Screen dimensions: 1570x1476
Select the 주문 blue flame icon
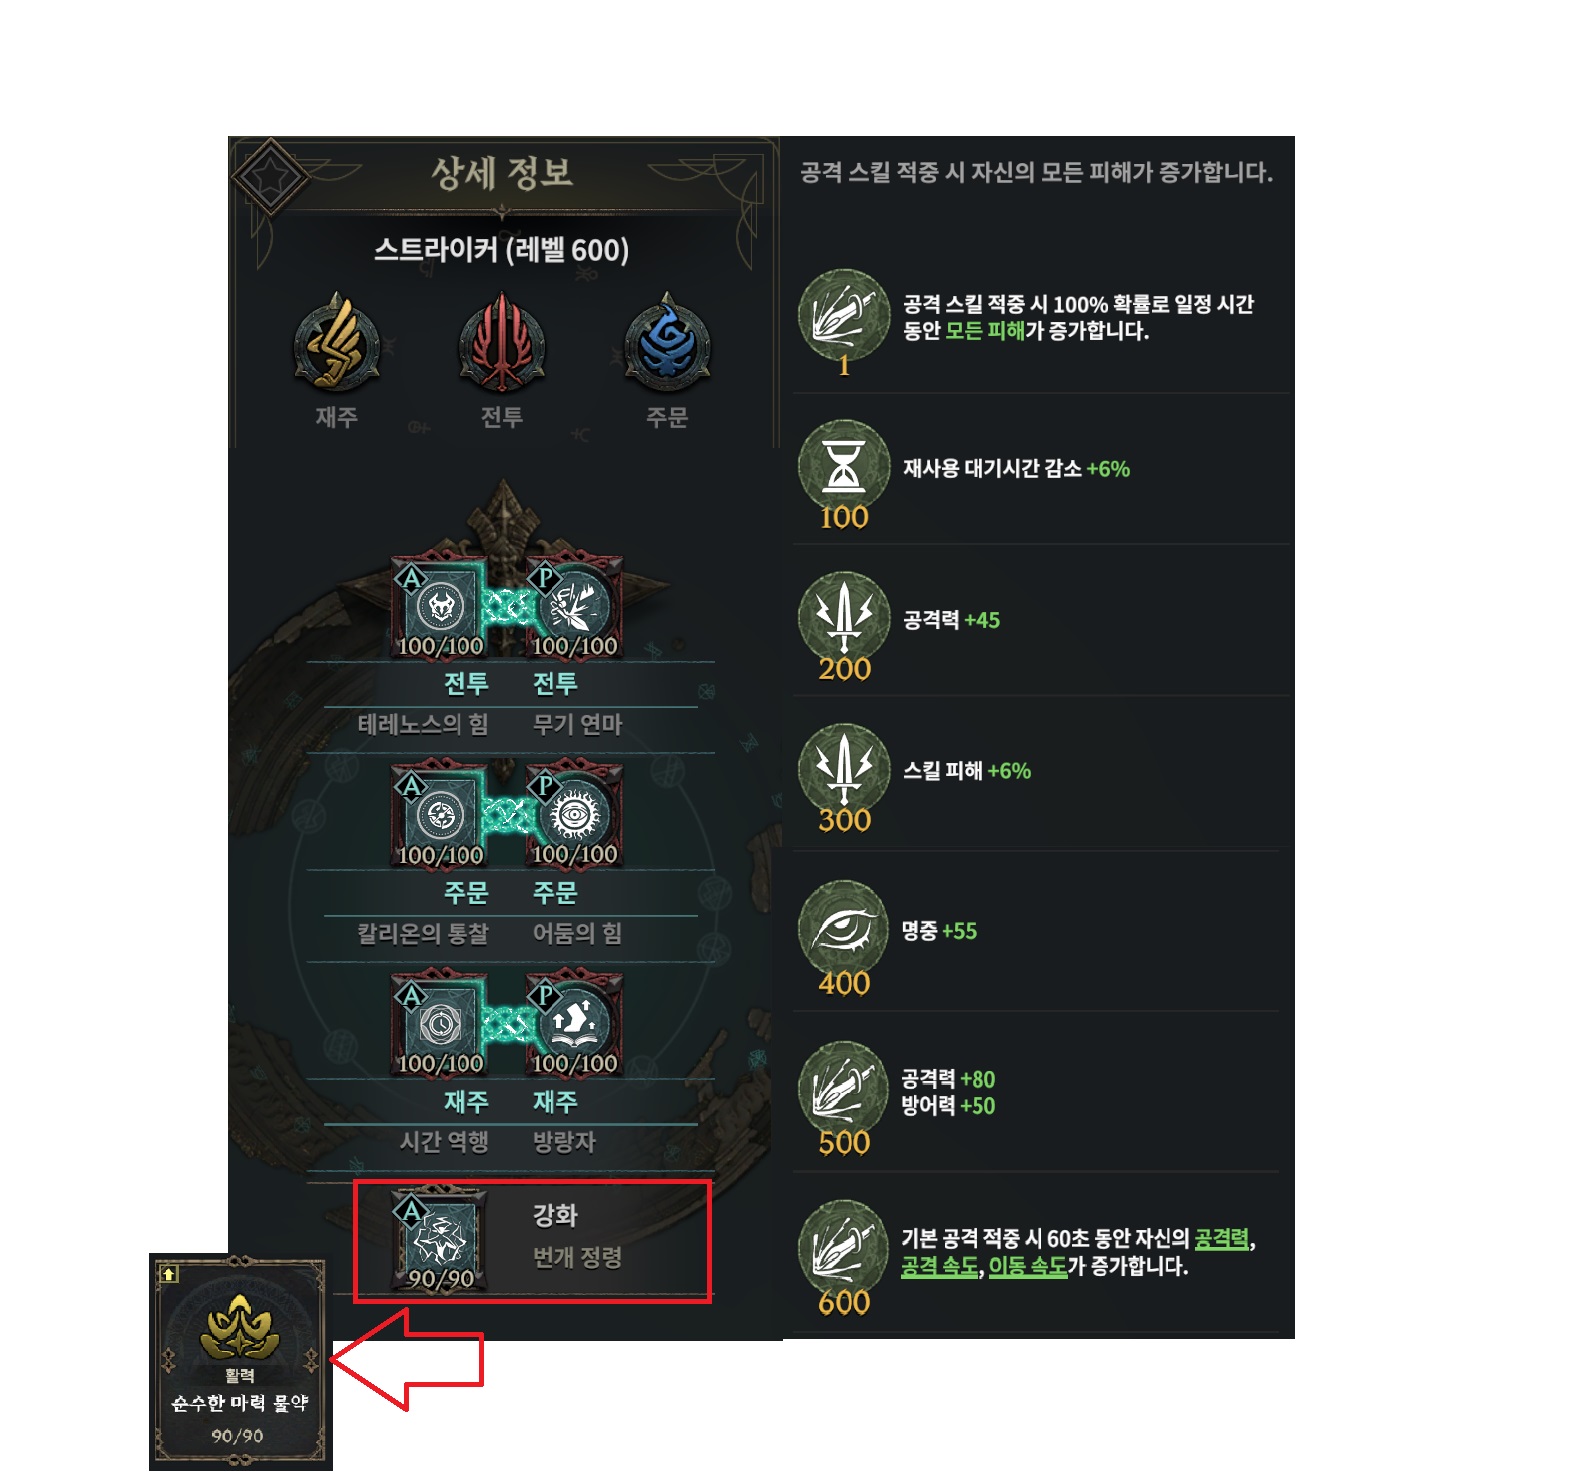(667, 343)
